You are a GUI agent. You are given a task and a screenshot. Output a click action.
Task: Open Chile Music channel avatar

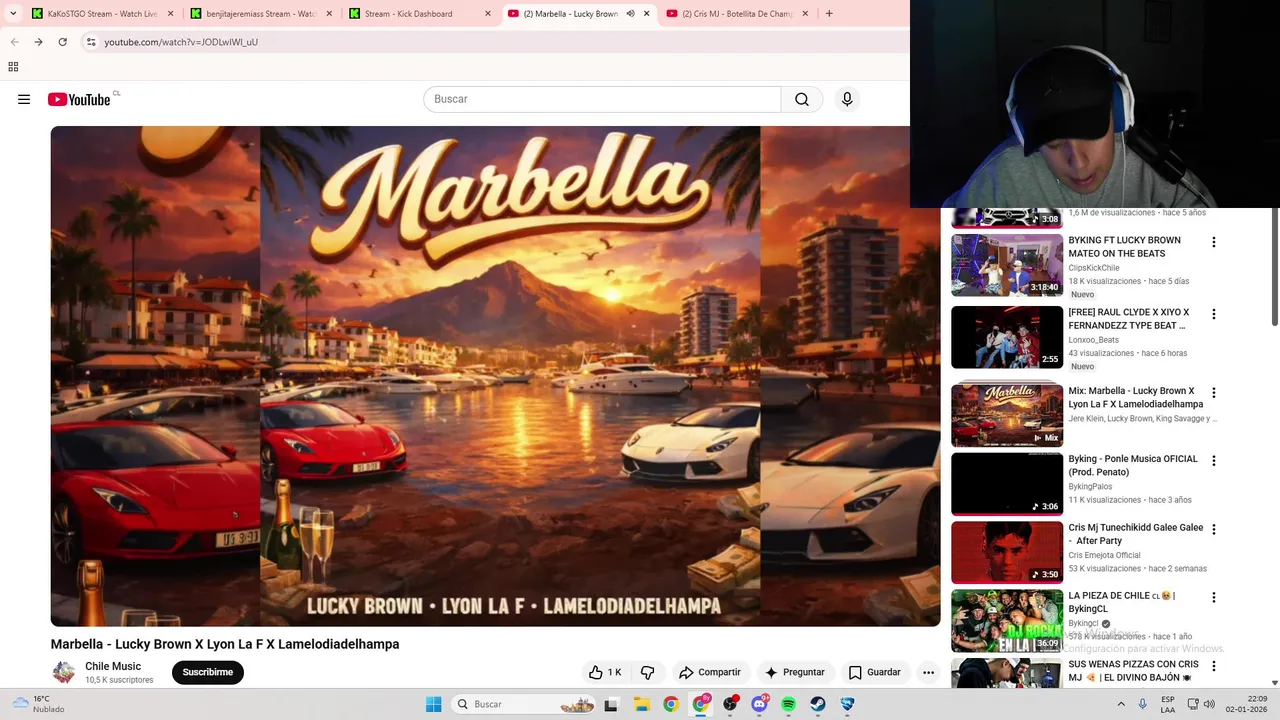pos(64,672)
